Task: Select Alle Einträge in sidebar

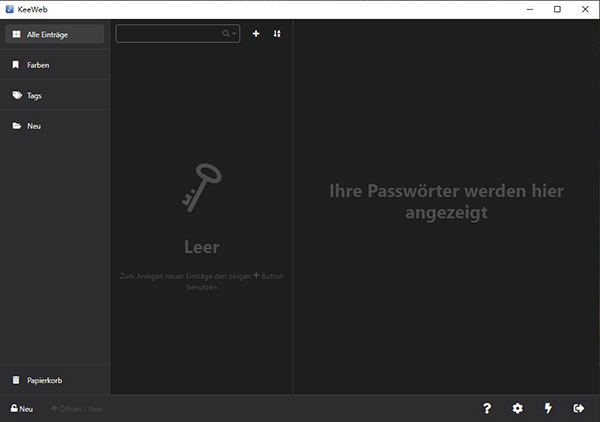Action: click(x=55, y=34)
